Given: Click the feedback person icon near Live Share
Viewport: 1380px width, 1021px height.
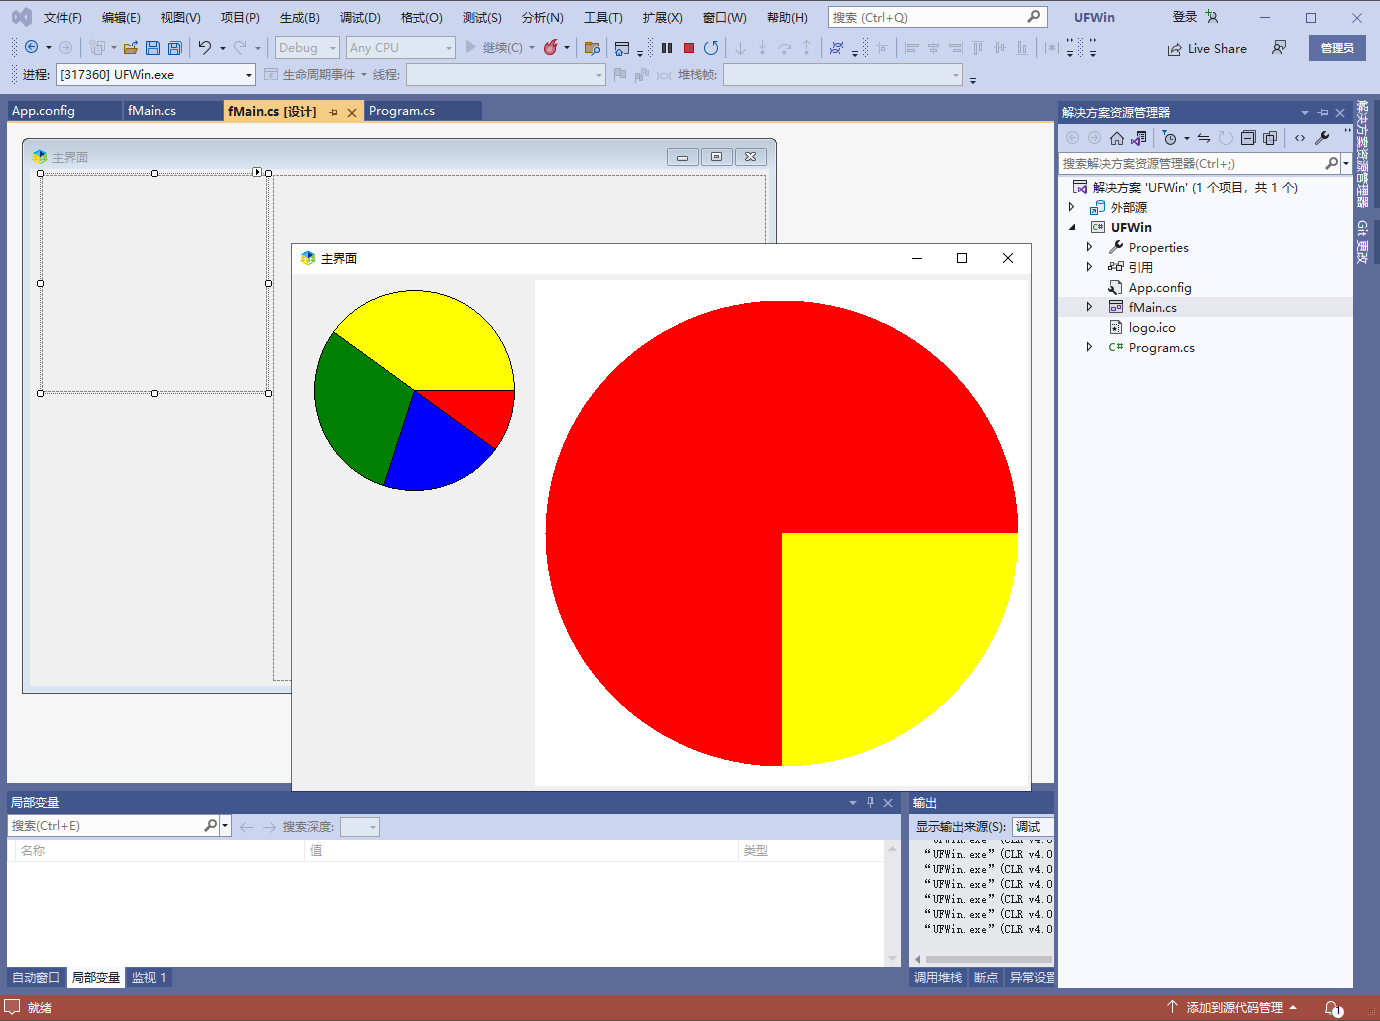Looking at the screenshot, I should (x=1279, y=48).
